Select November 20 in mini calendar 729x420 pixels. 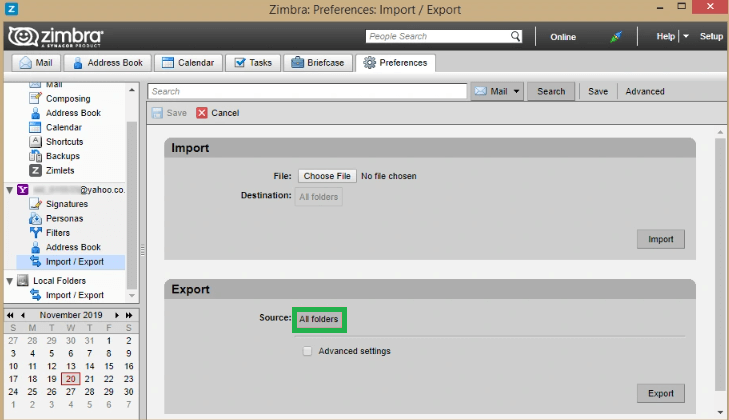tap(71, 379)
